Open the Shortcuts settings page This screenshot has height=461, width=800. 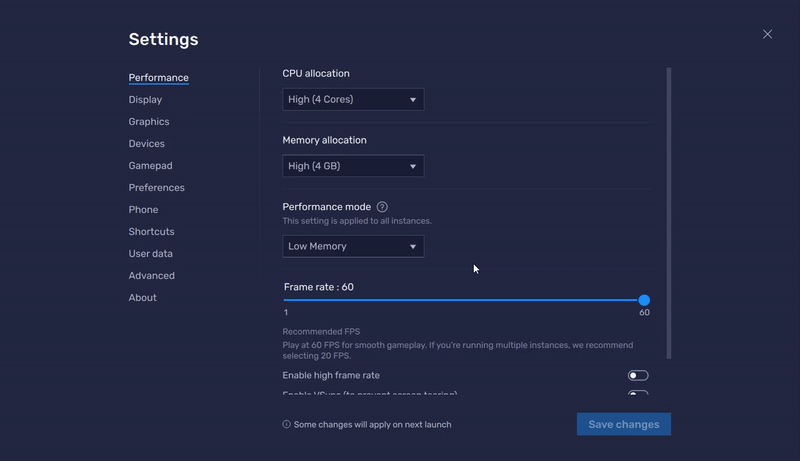click(x=151, y=232)
